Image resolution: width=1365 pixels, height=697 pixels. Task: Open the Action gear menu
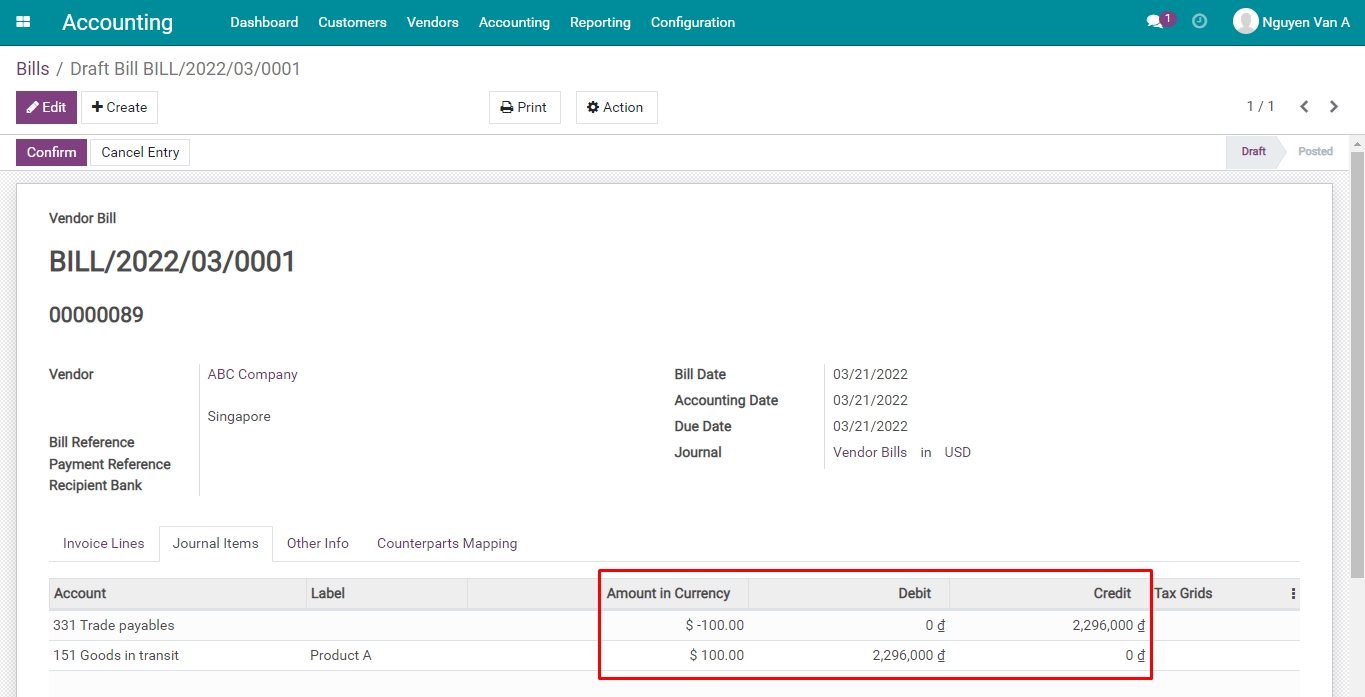[x=616, y=107]
